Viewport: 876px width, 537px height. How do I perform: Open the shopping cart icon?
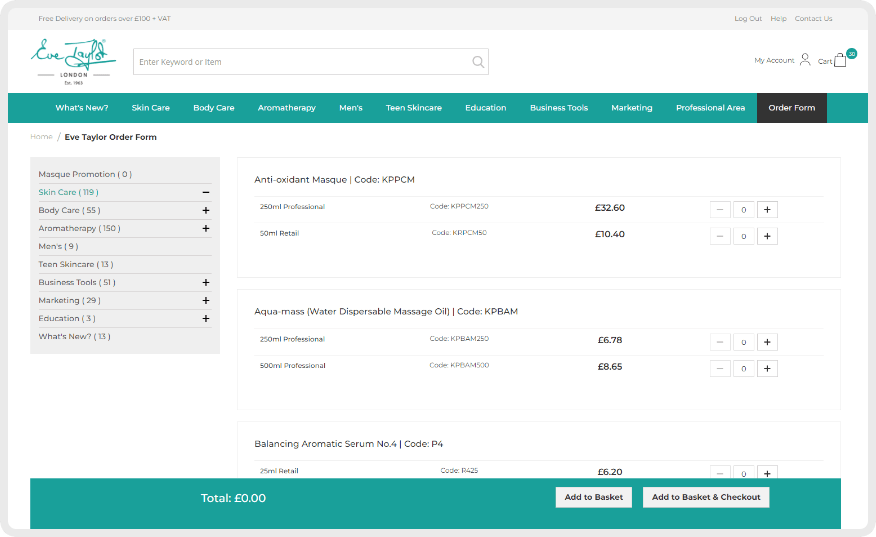click(839, 60)
